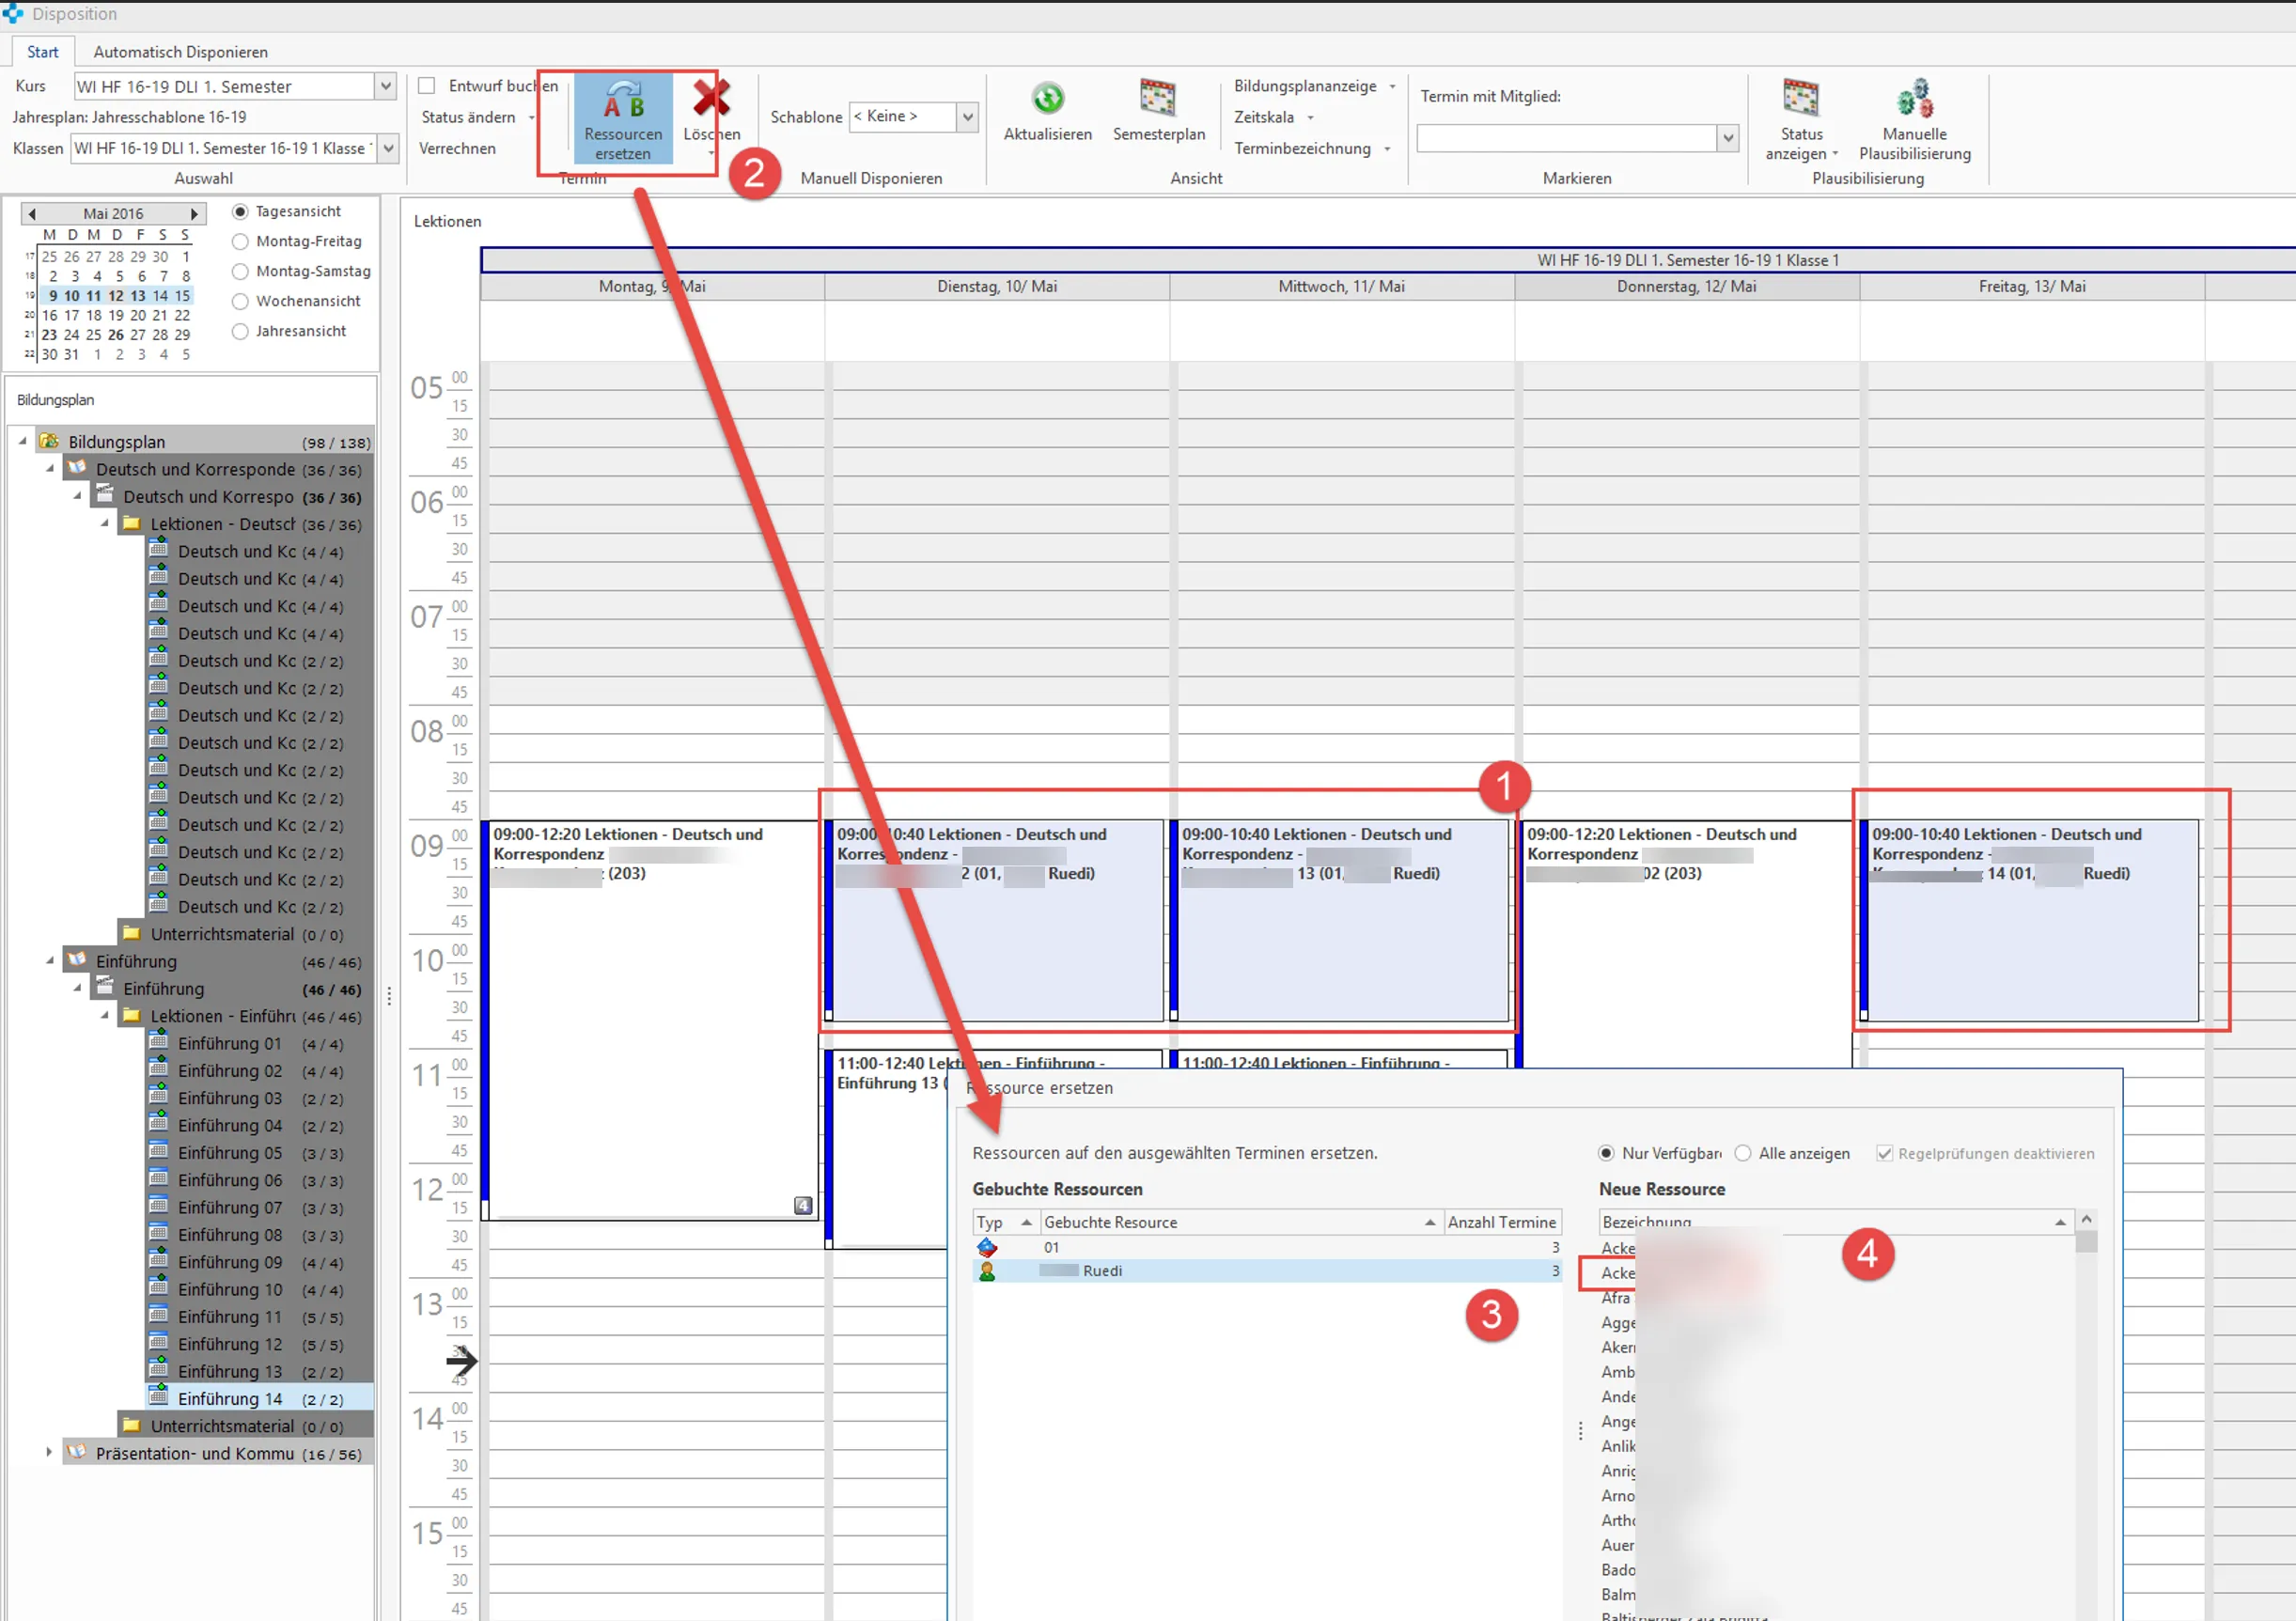
Task: Click the resource type icon in row 01
Action: (x=987, y=1247)
